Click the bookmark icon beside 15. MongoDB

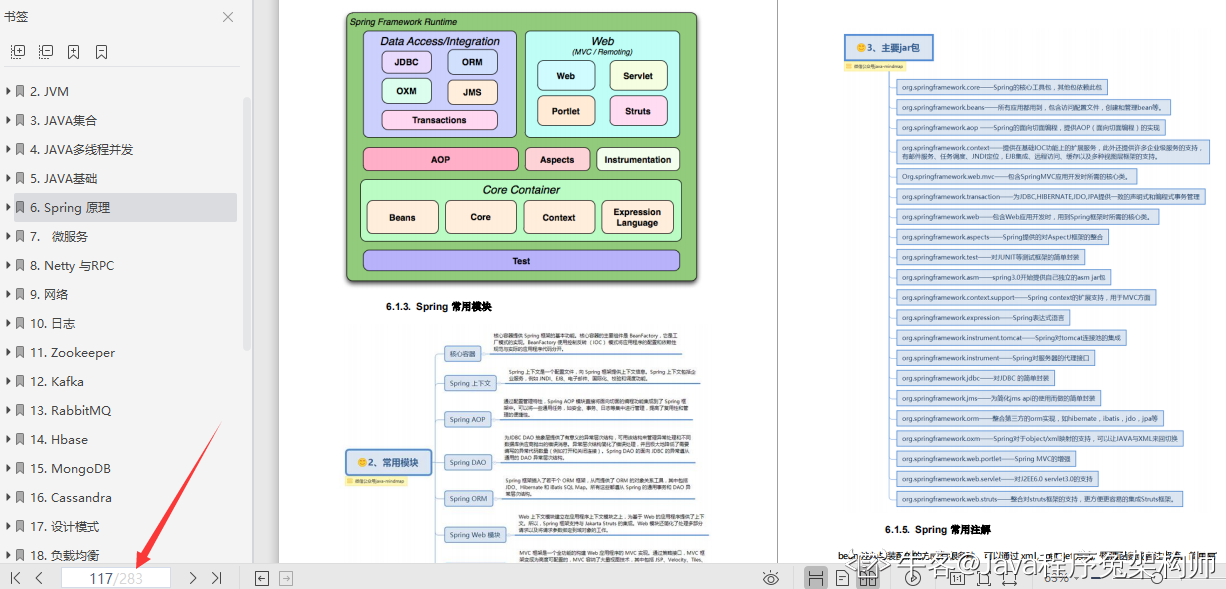(x=20, y=468)
